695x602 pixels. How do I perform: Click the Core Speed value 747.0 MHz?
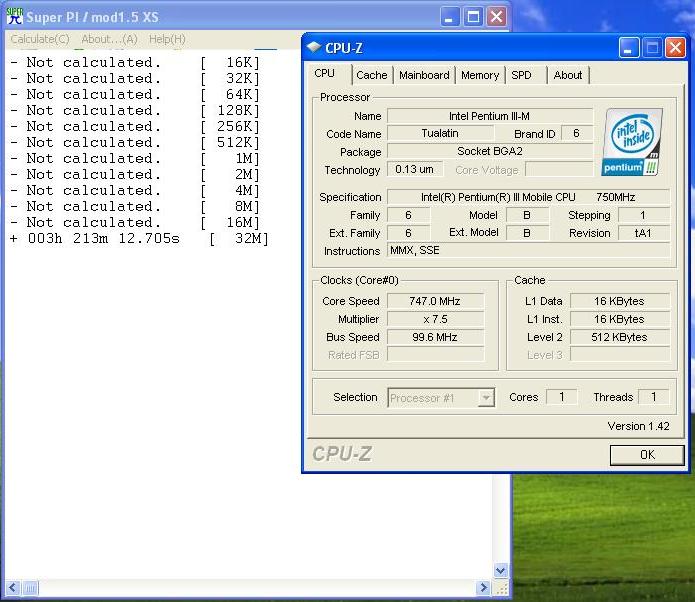click(x=435, y=301)
